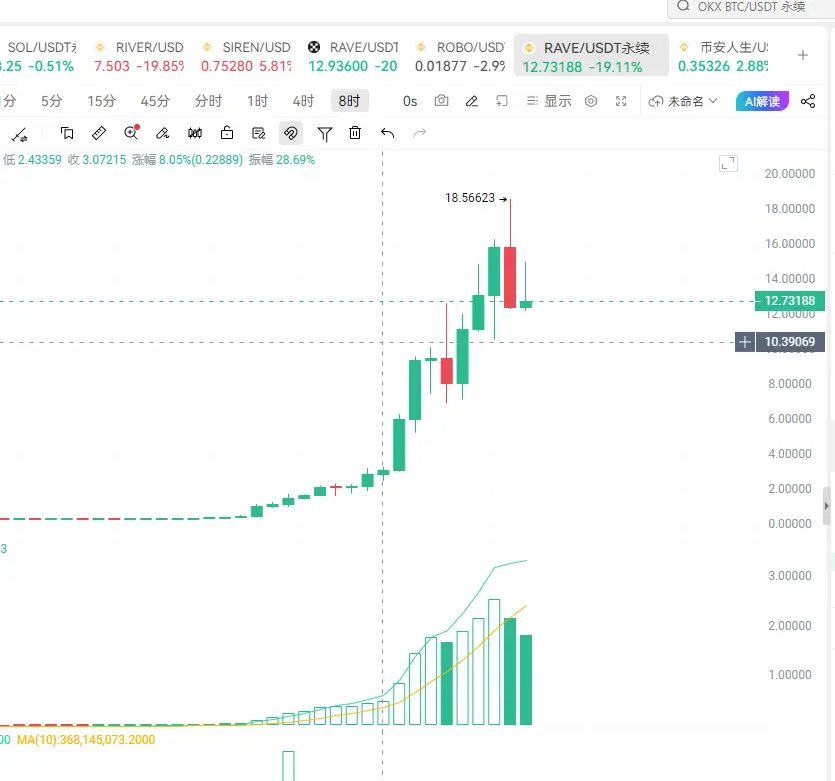
Task: Open the candlestick style tool
Action: click(195, 133)
